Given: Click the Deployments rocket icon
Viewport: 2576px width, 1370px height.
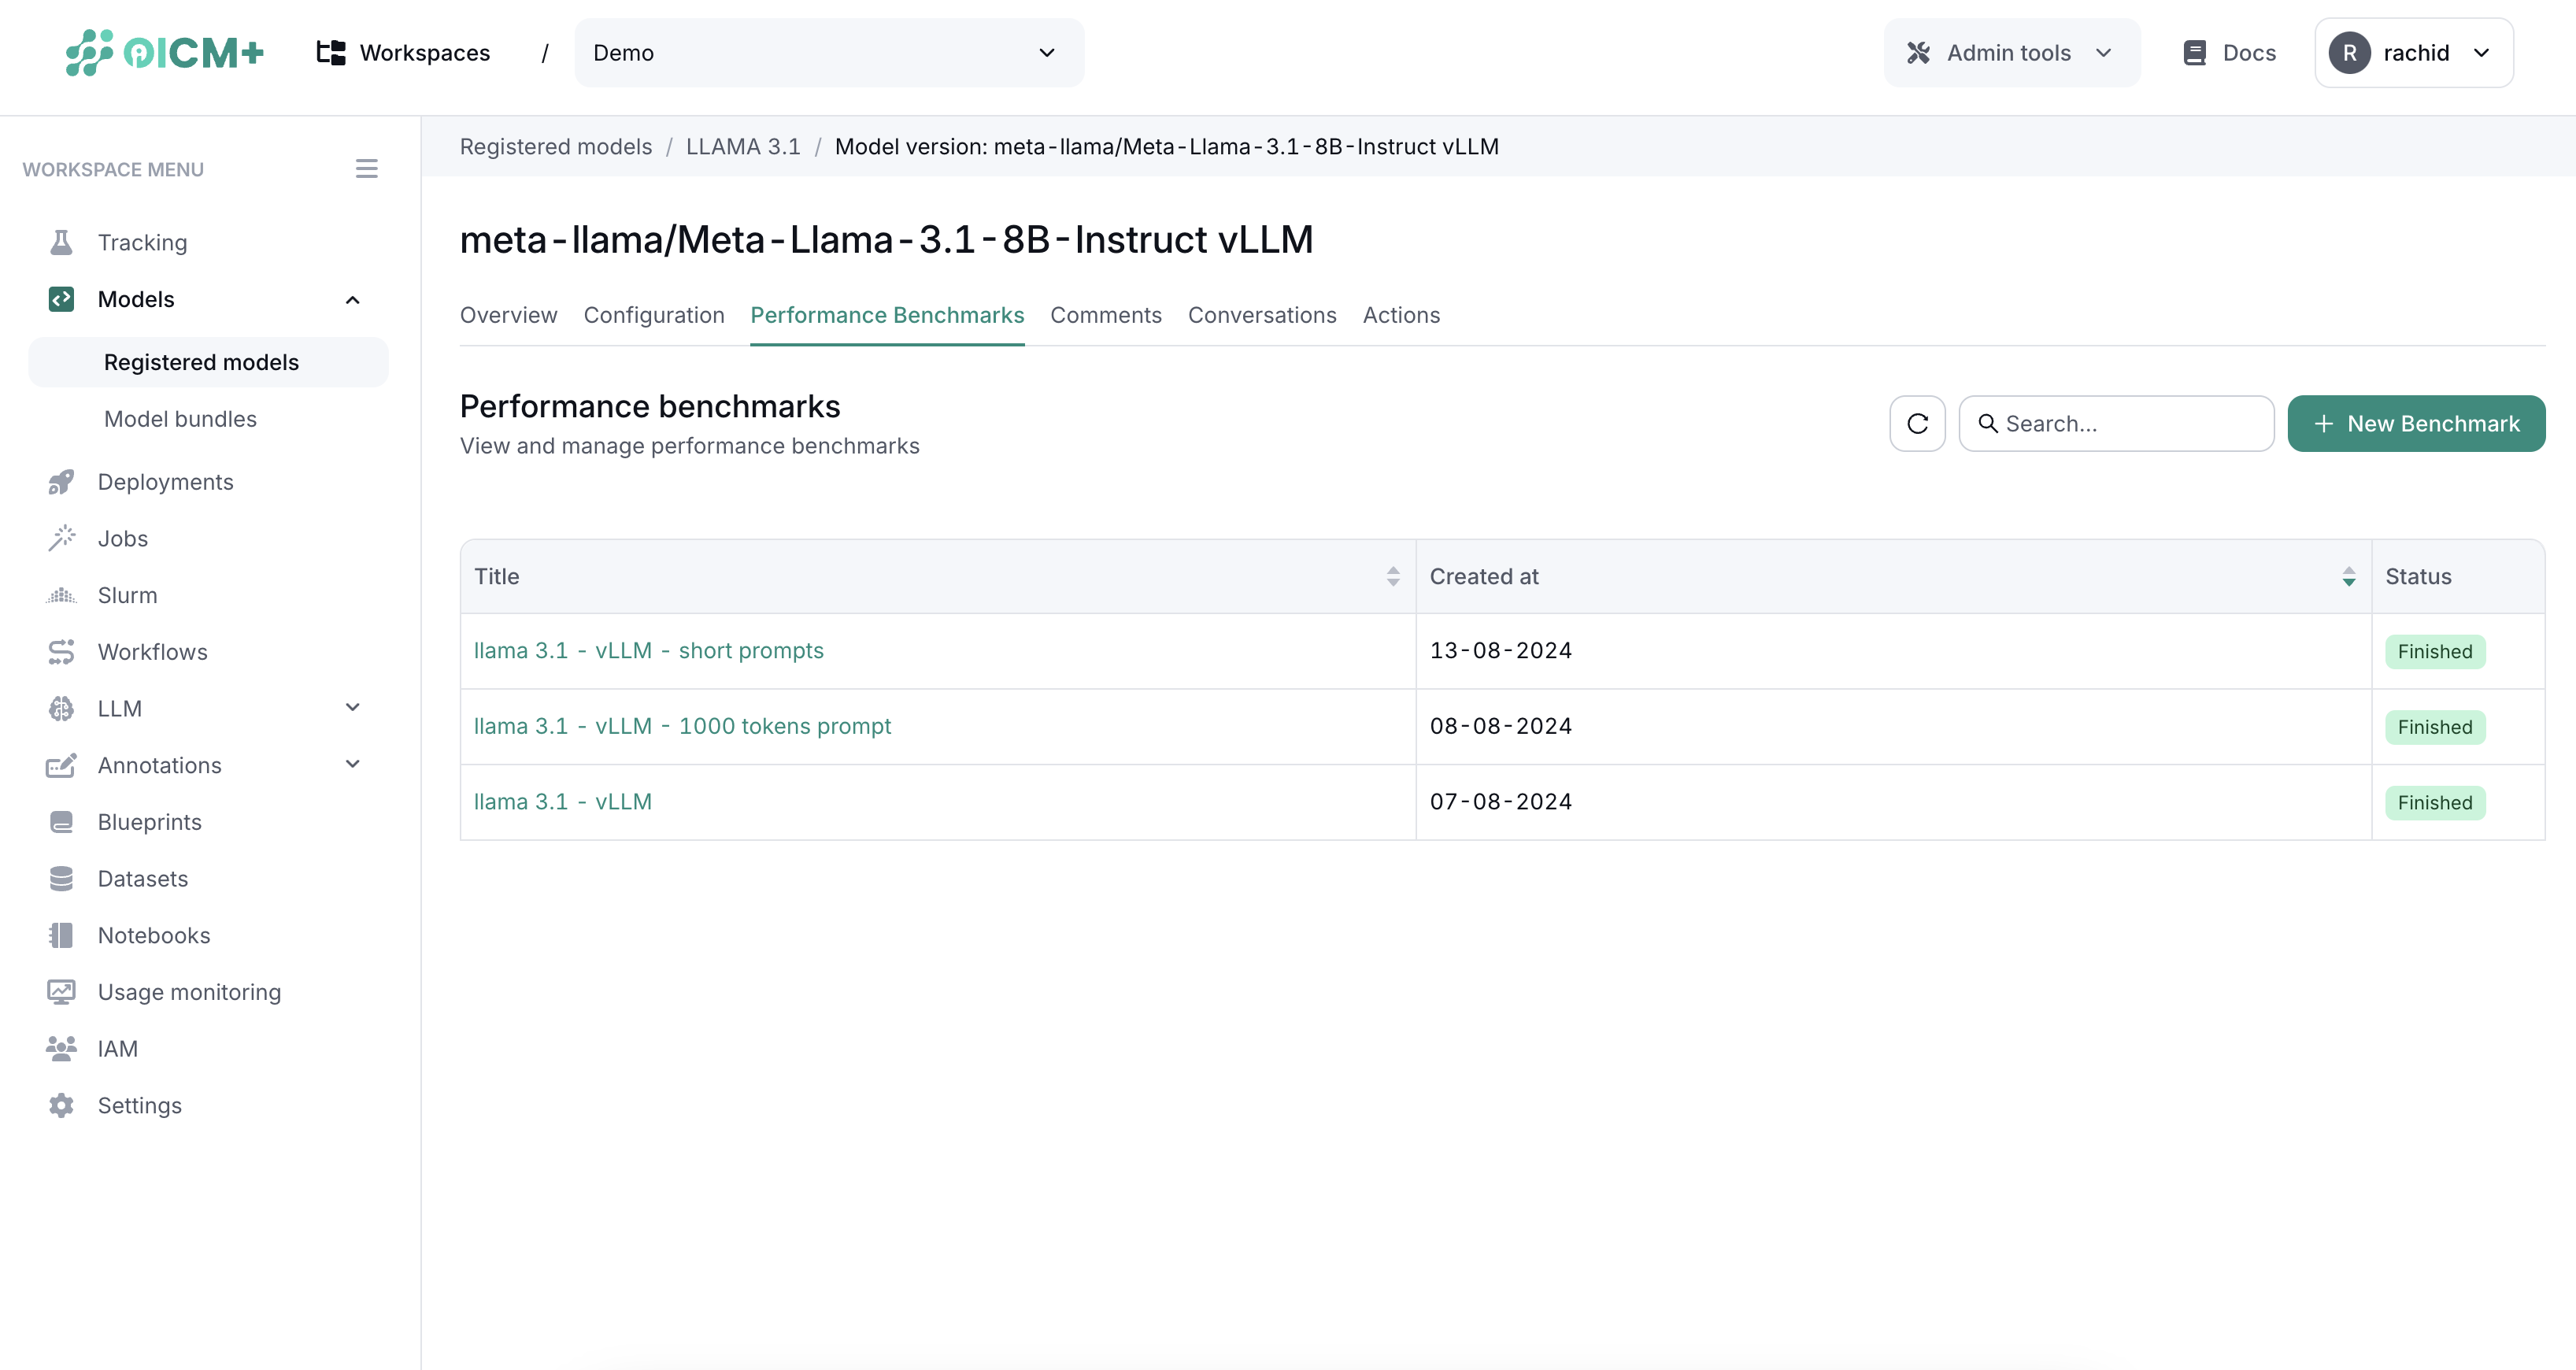Looking at the screenshot, I should point(61,482).
